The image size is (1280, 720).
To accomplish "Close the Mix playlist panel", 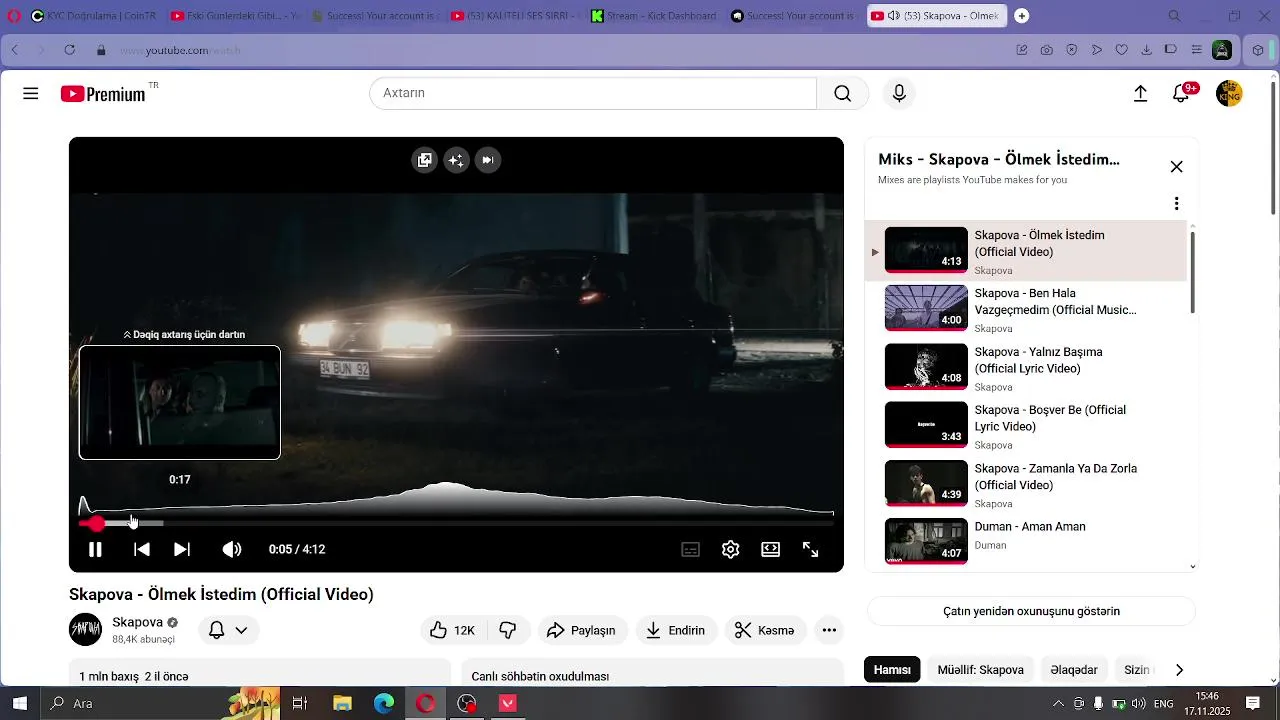I will (x=1176, y=167).
